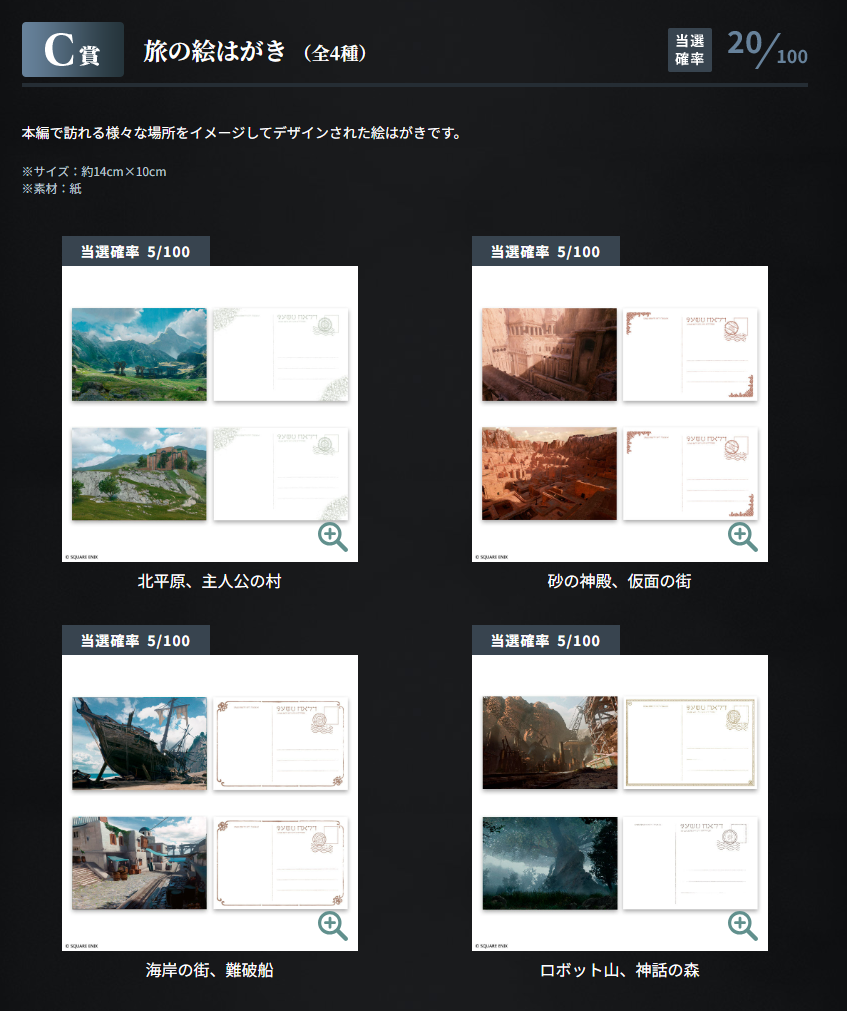Screen dimensions: 847x1011
Task: Click the material note ※素材：紙
Action: (x=52, y=188)
